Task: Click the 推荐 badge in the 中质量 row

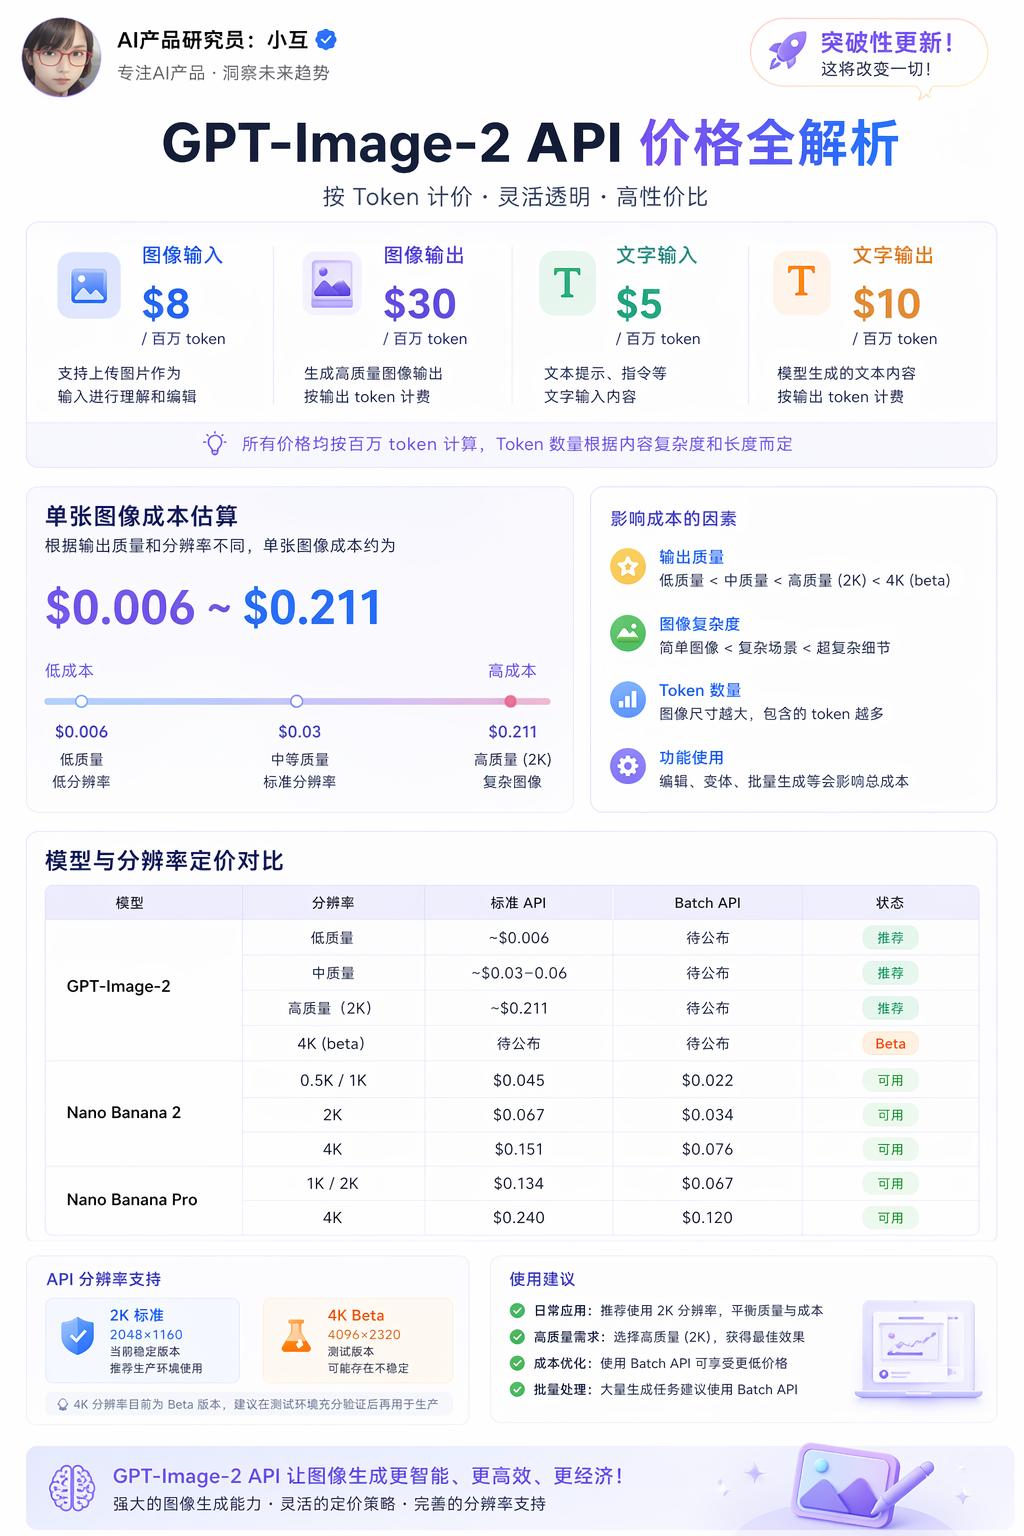Action: tap(890, 973)
